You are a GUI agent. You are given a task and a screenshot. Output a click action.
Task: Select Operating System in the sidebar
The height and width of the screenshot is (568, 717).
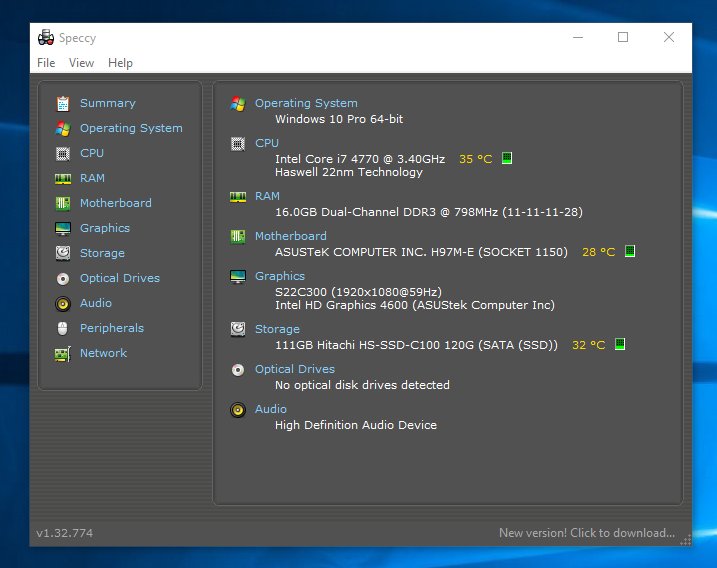click(130, 128)
